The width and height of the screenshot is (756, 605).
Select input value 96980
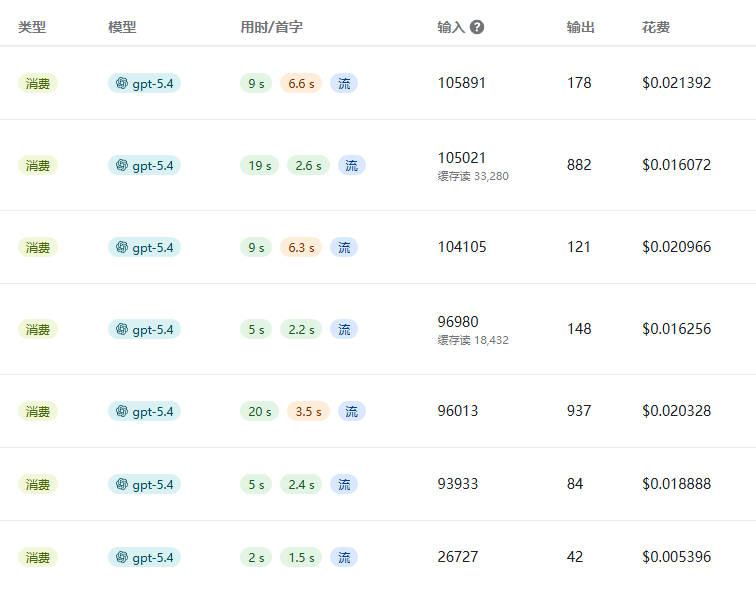coord(458,322)
